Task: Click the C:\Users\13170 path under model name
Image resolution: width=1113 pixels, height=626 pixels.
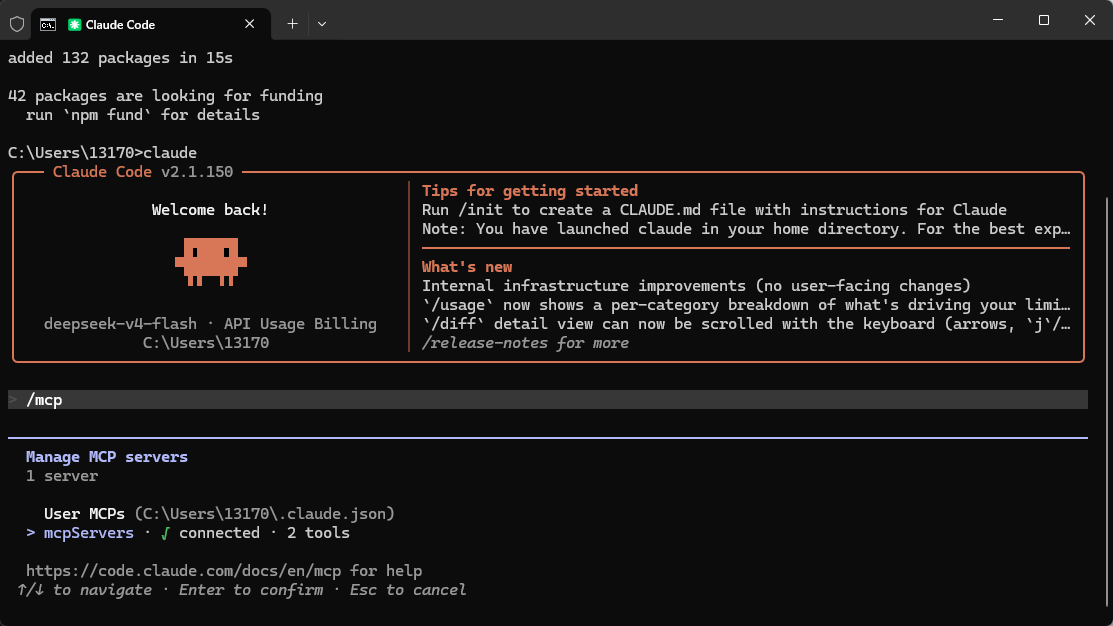Action: (x=206, y=343)
